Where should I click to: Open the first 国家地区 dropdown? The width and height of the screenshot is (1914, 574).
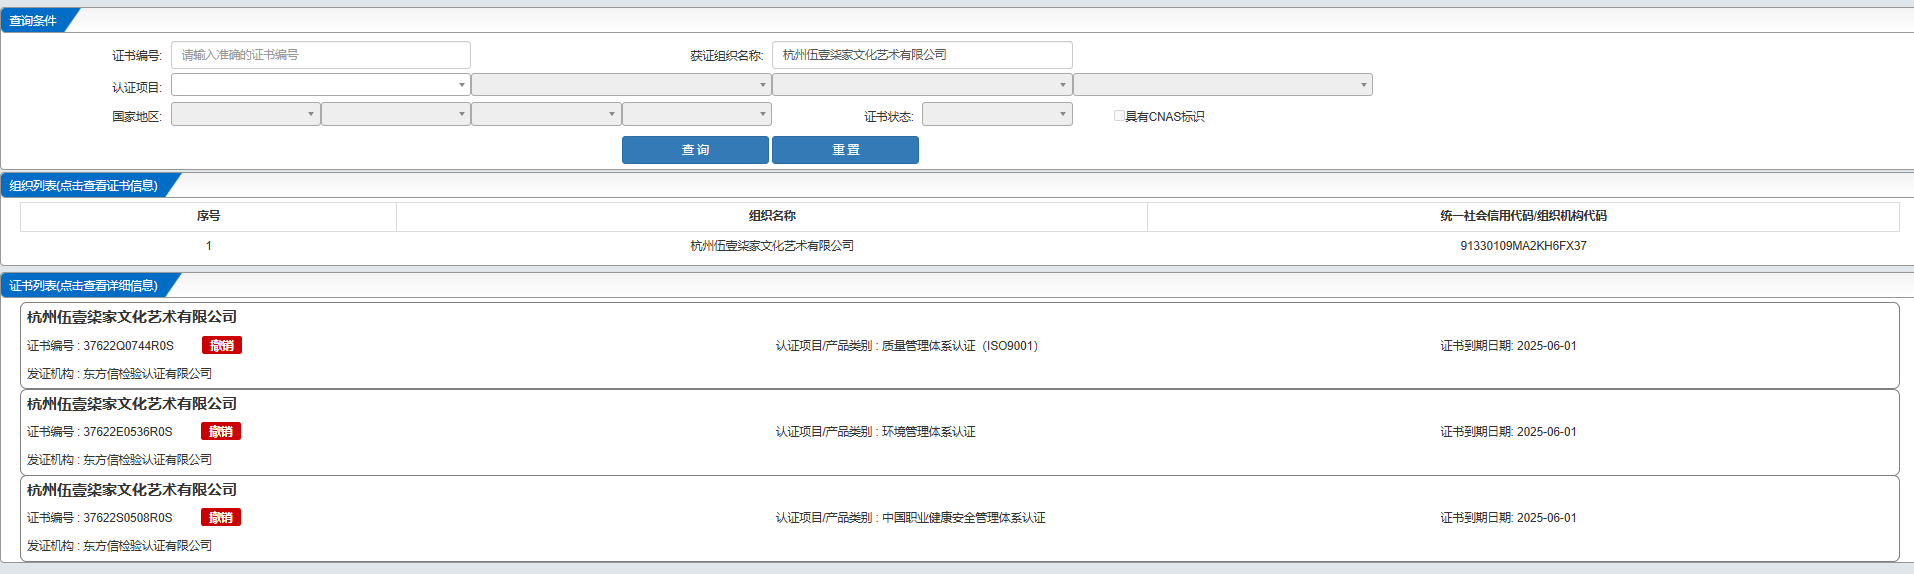click(x=245, y=114)
